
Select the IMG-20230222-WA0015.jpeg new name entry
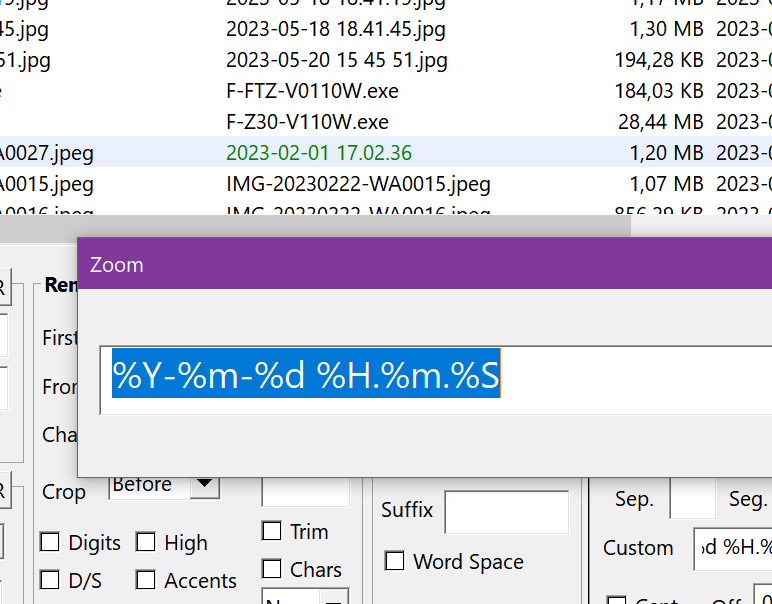358,184
